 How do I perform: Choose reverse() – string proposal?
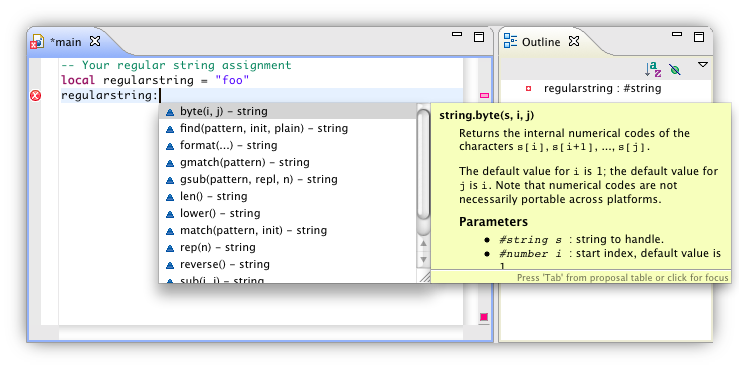coord(288,264)
